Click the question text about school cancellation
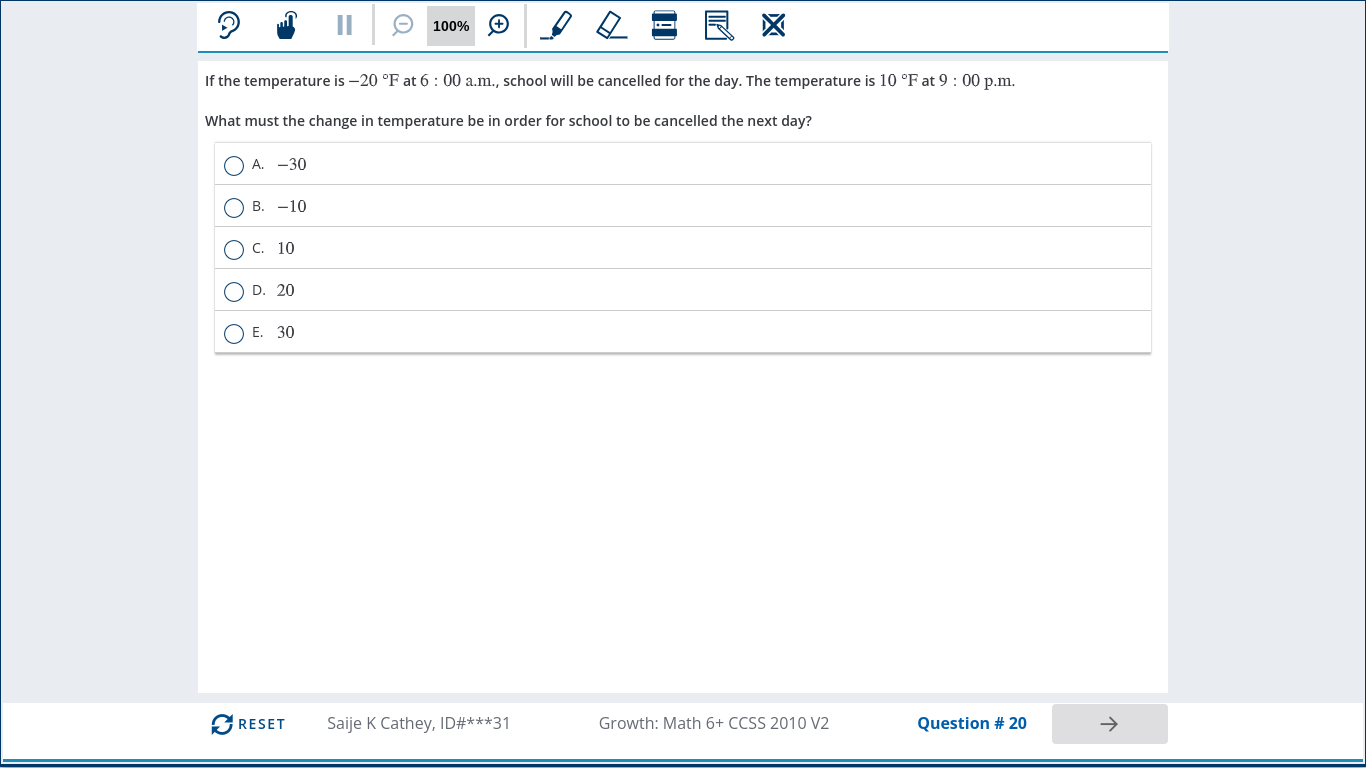This screenshot has height=768, width=1366. [x=610, y=81]
